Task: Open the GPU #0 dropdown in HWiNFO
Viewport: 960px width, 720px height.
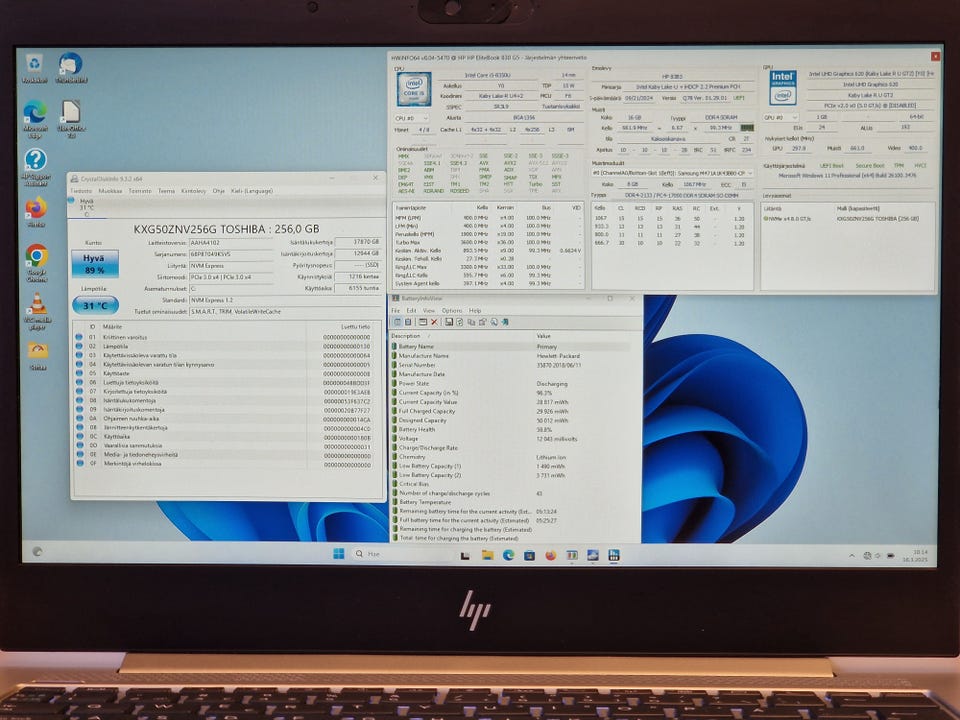Action: (x=781, y=117)
